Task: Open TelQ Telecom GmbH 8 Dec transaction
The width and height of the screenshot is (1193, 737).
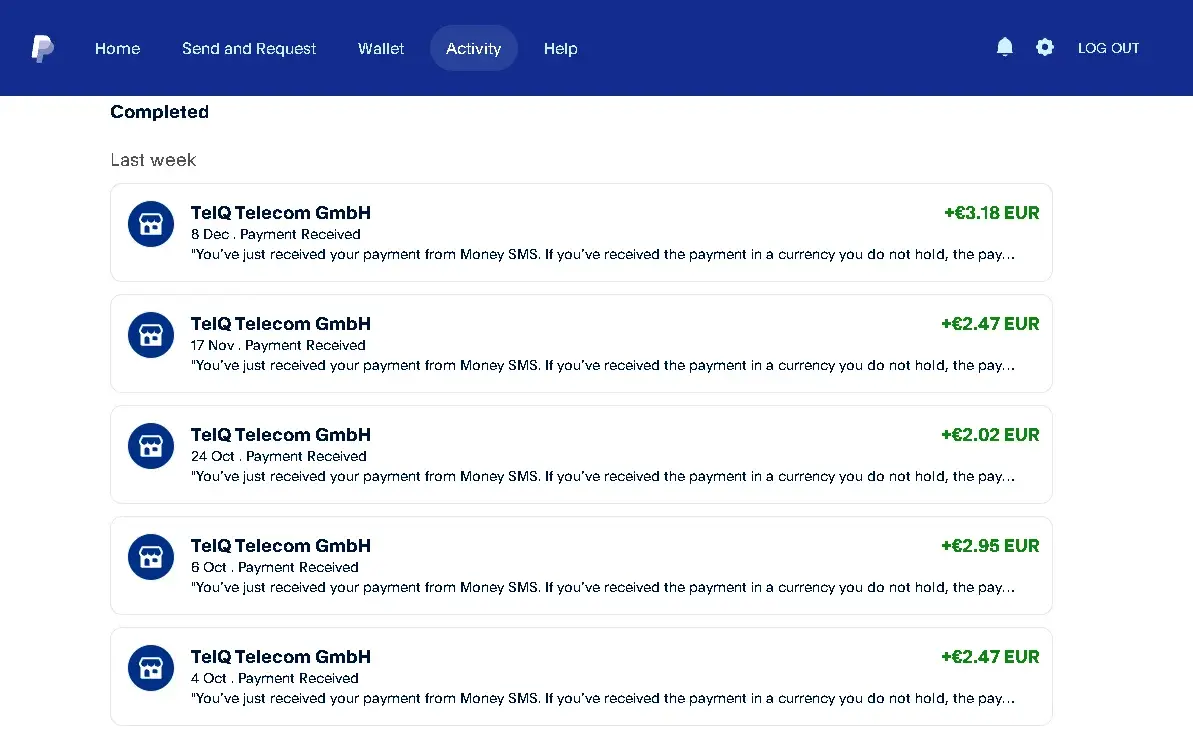Action: coord(581,232)
